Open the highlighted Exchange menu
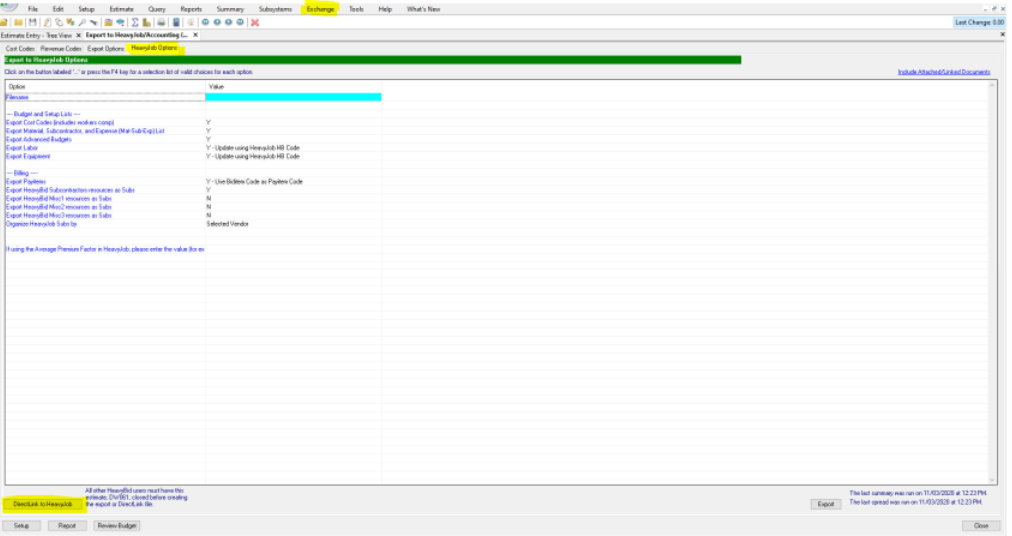Image resolution: width=1012 pixels, height=536 pixels. coord(321,9)
